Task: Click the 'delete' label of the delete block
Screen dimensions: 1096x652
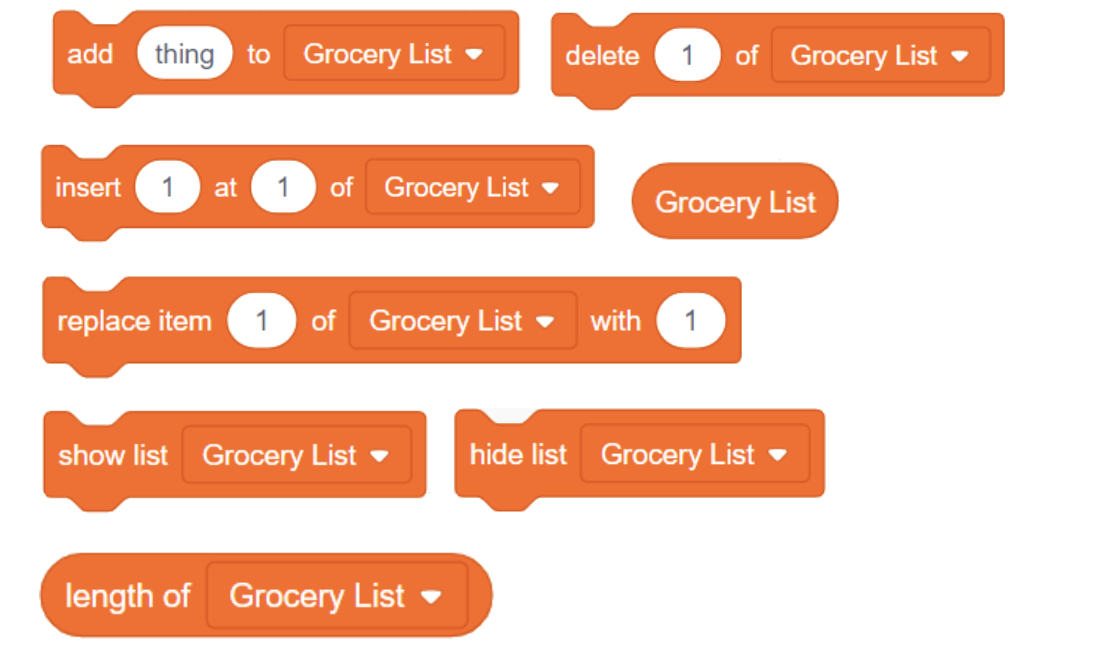Action: pos(602,56)
